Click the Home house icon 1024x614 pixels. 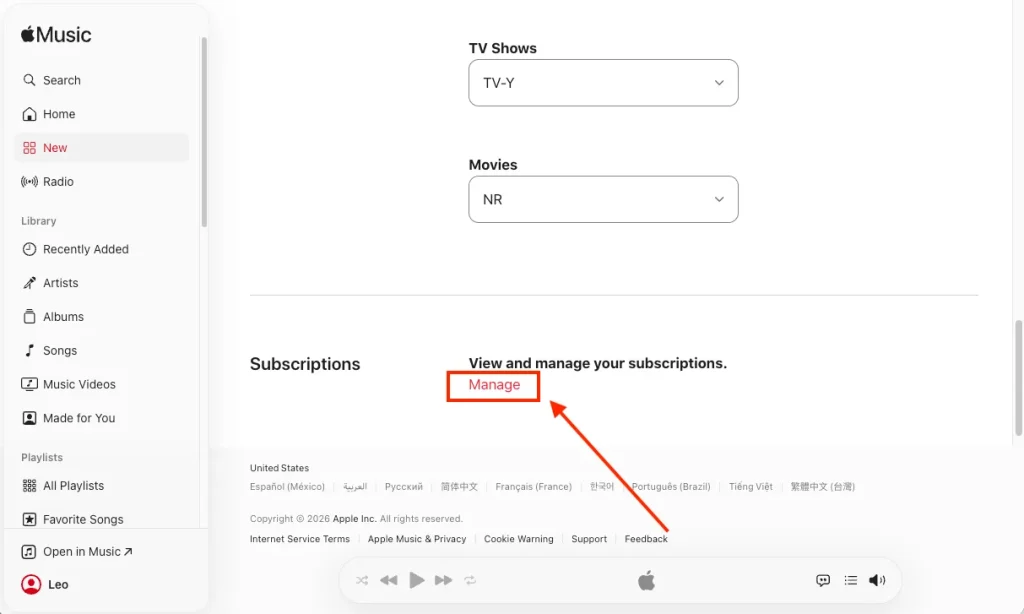[29, 114]
